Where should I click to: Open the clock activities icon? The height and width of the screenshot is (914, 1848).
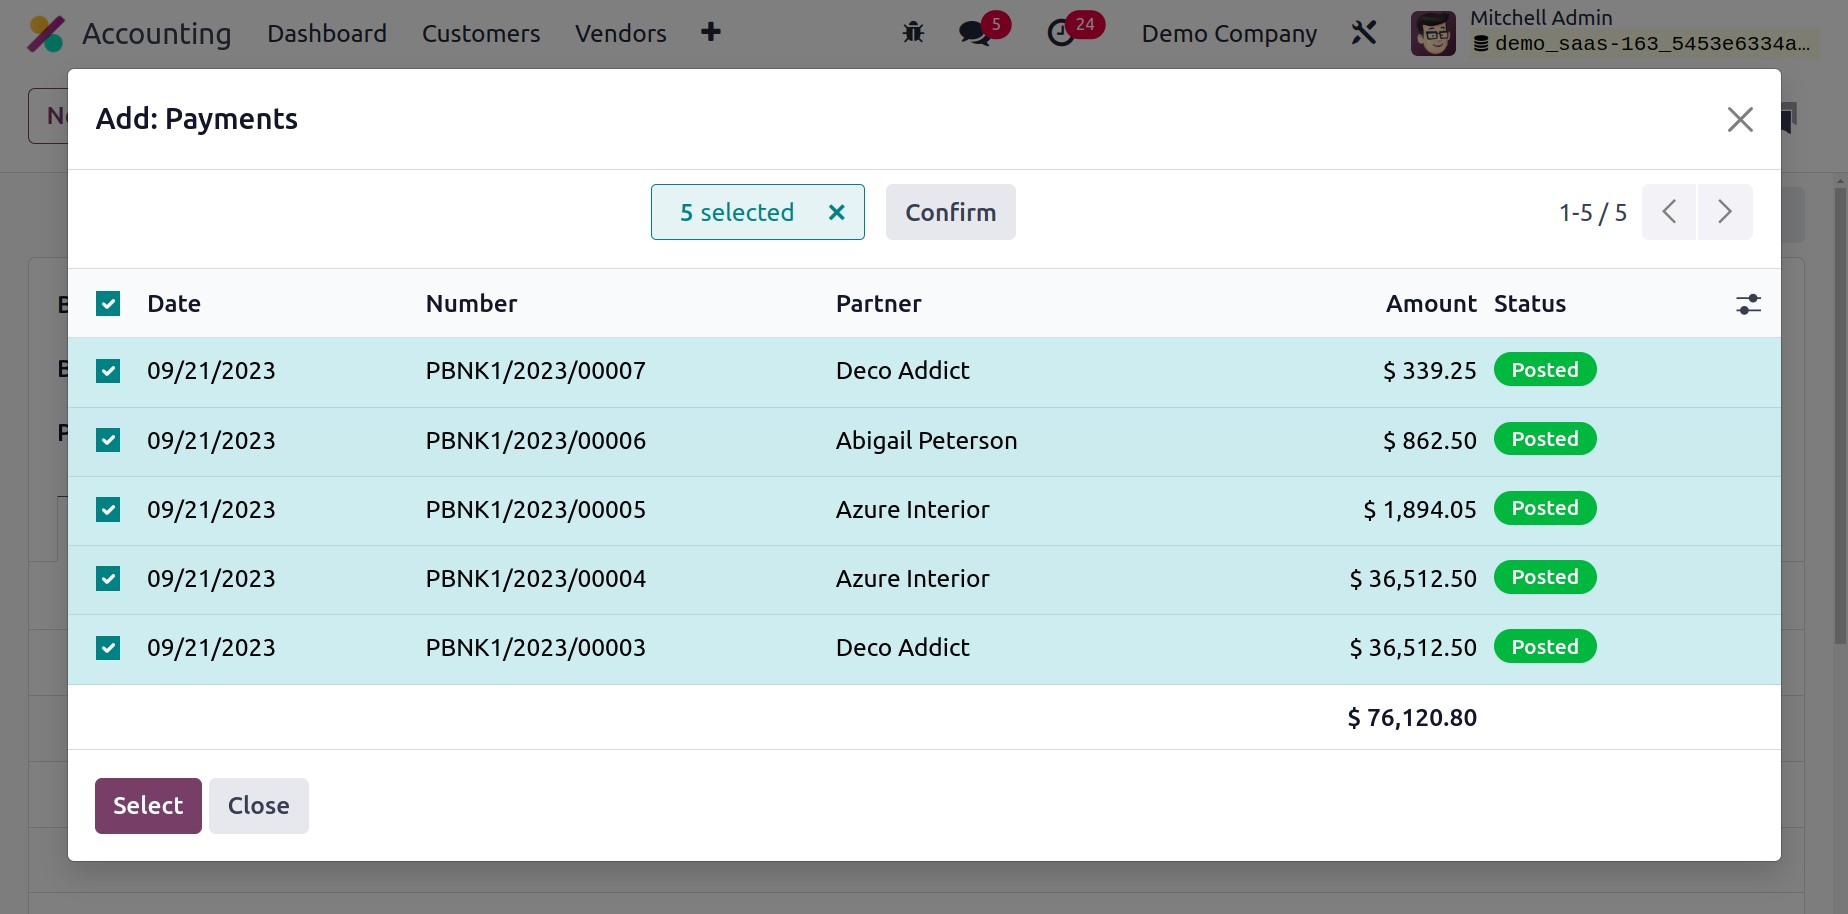pyautogui.click(x=1061, y=33)
